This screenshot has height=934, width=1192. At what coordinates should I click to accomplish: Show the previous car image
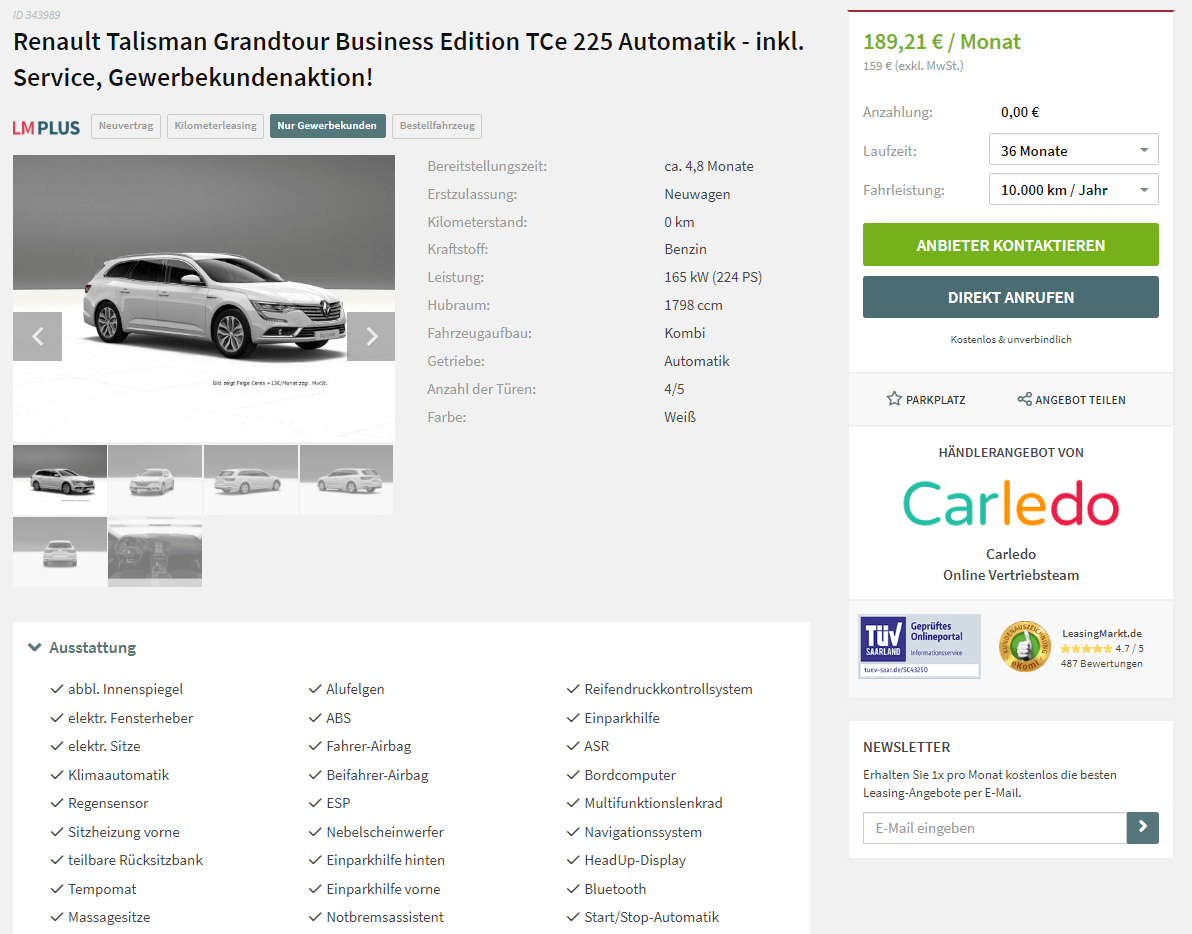click(x=37, y=336)
